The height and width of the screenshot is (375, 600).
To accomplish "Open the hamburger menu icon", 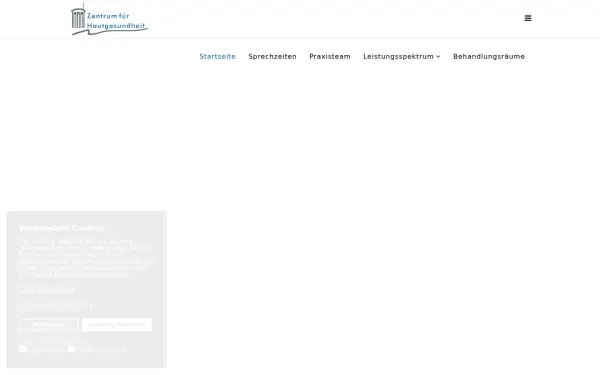I will coord(528,18).
